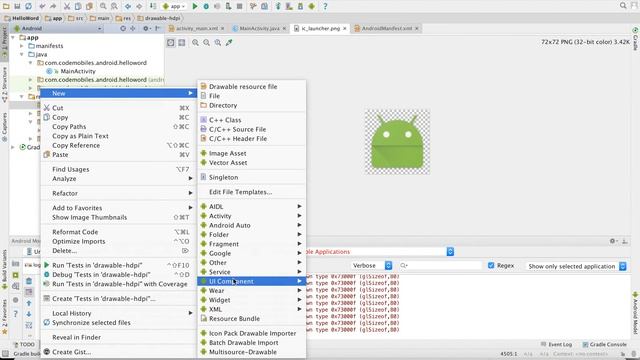Click Synchronize selected files
Viewport: 640px width, 360px height.
(118, 323)
